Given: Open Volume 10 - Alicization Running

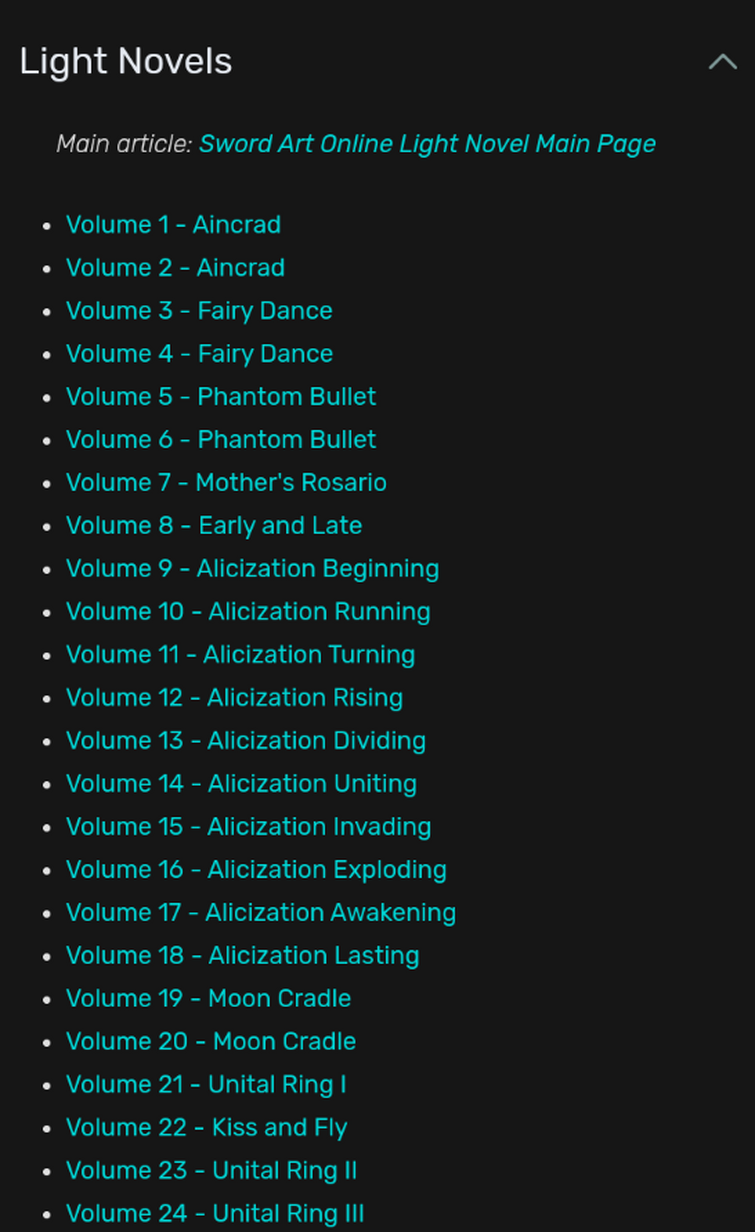Looking at the screenshot, I should pos(248,612).
